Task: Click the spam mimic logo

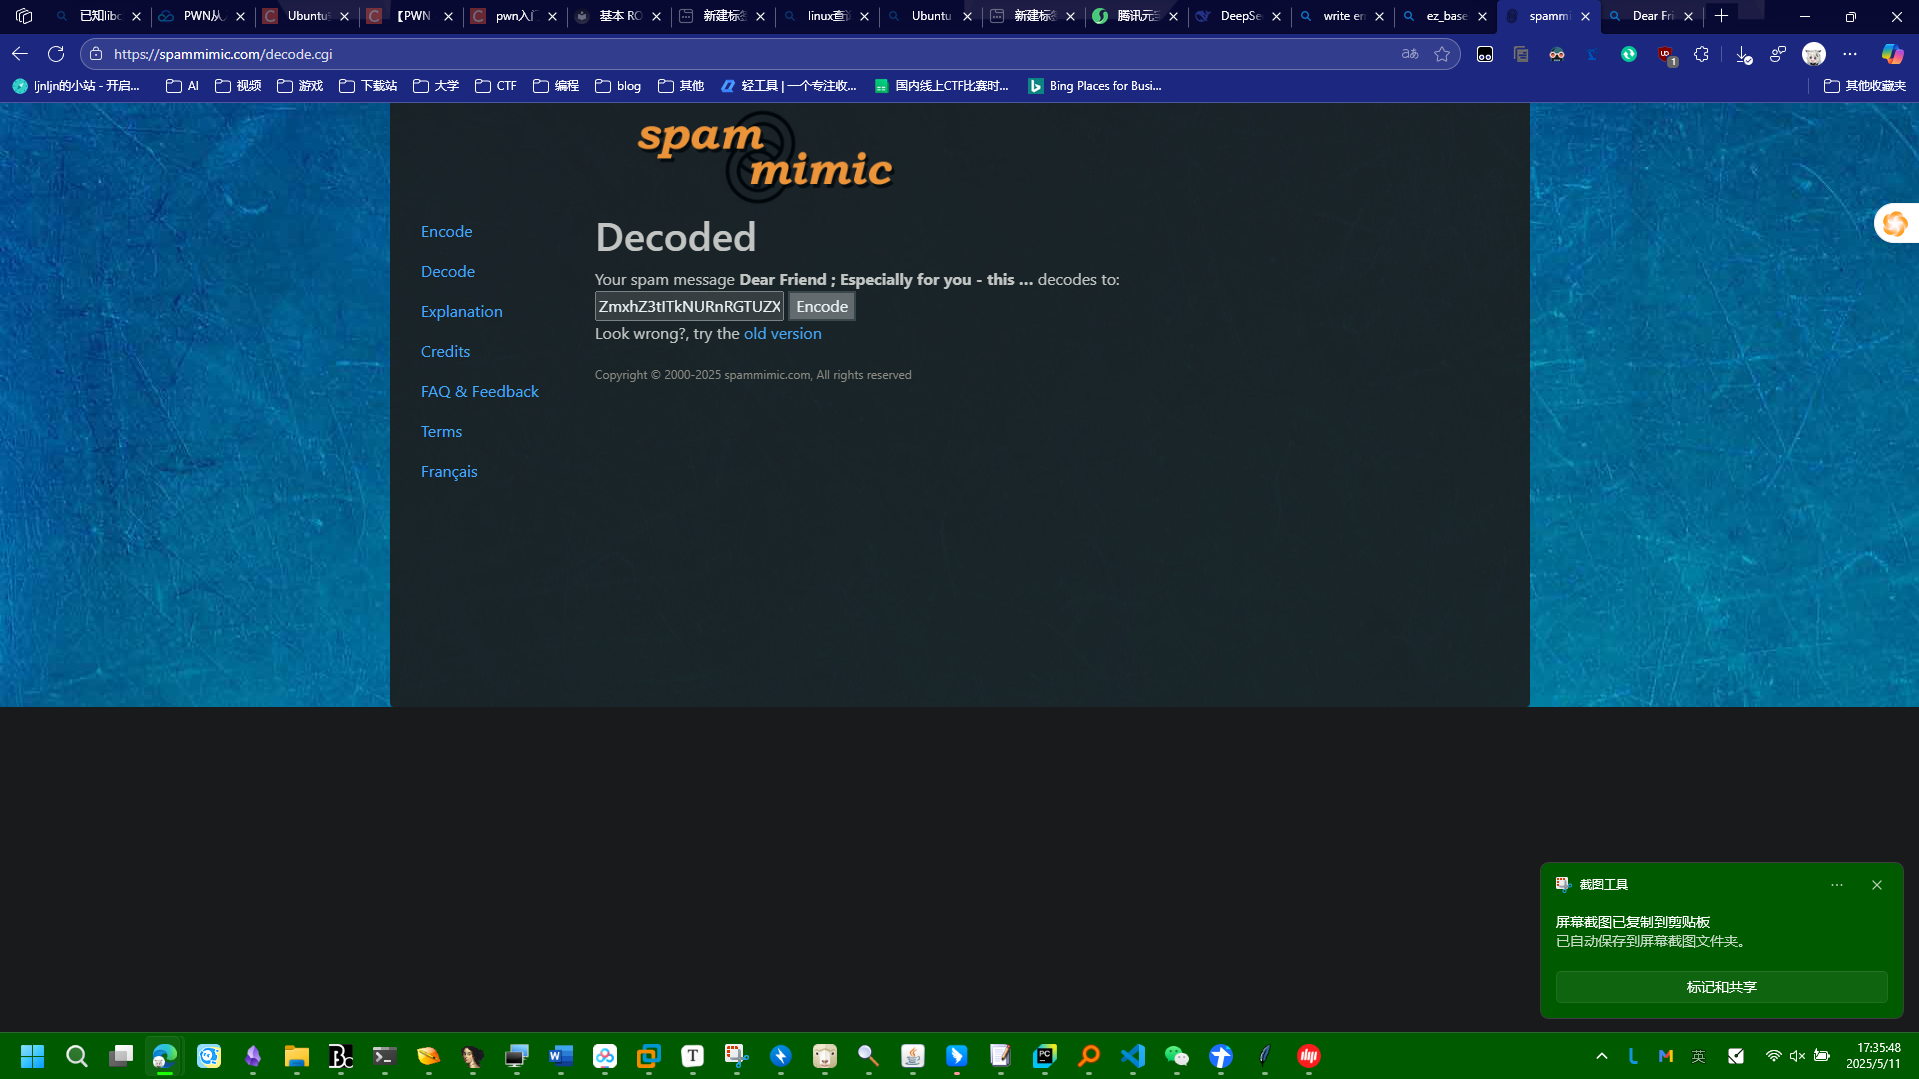Action: click(x=765, y=156)
